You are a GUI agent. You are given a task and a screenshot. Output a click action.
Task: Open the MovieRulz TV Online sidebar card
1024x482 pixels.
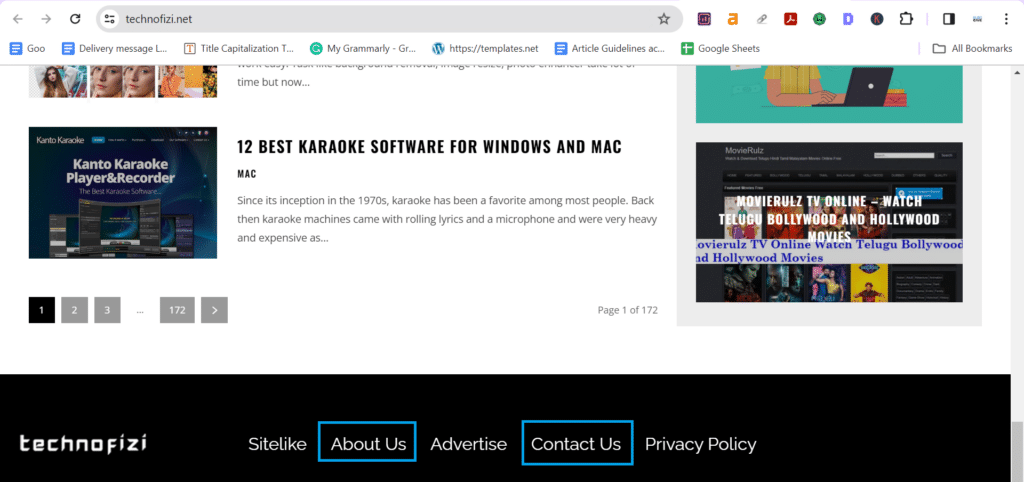(829, 222)
